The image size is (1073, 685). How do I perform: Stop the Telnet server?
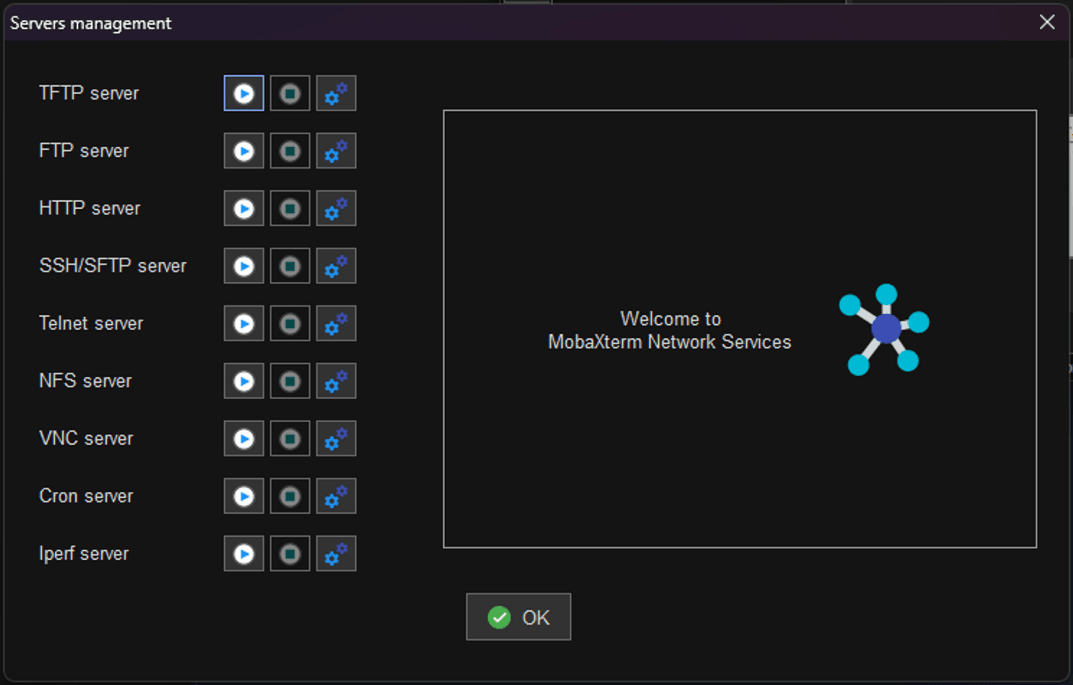click(x=290, y=324)
